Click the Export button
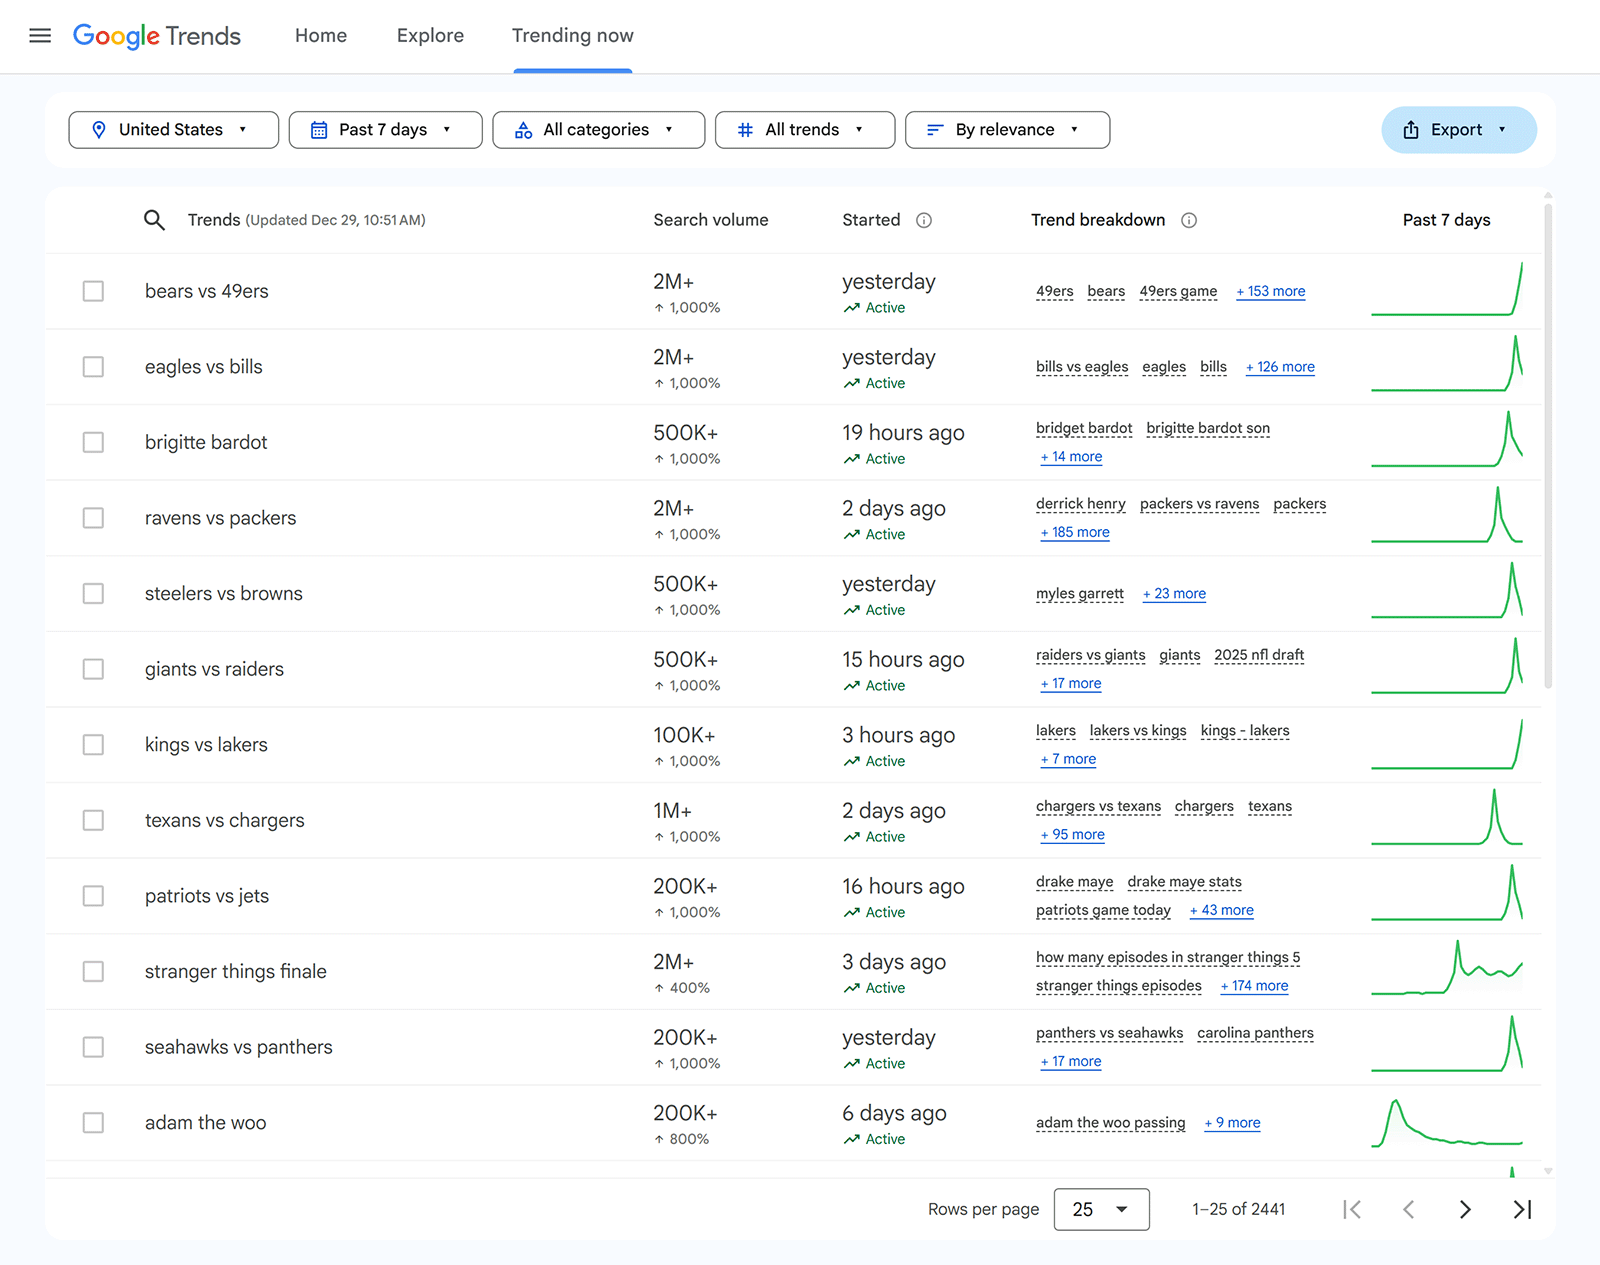 pyautogui.click(x=1458, y=130)
